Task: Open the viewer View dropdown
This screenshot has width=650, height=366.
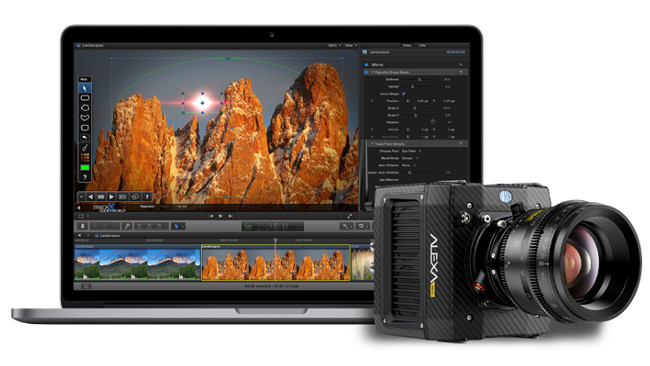Action: coord(351,45)
